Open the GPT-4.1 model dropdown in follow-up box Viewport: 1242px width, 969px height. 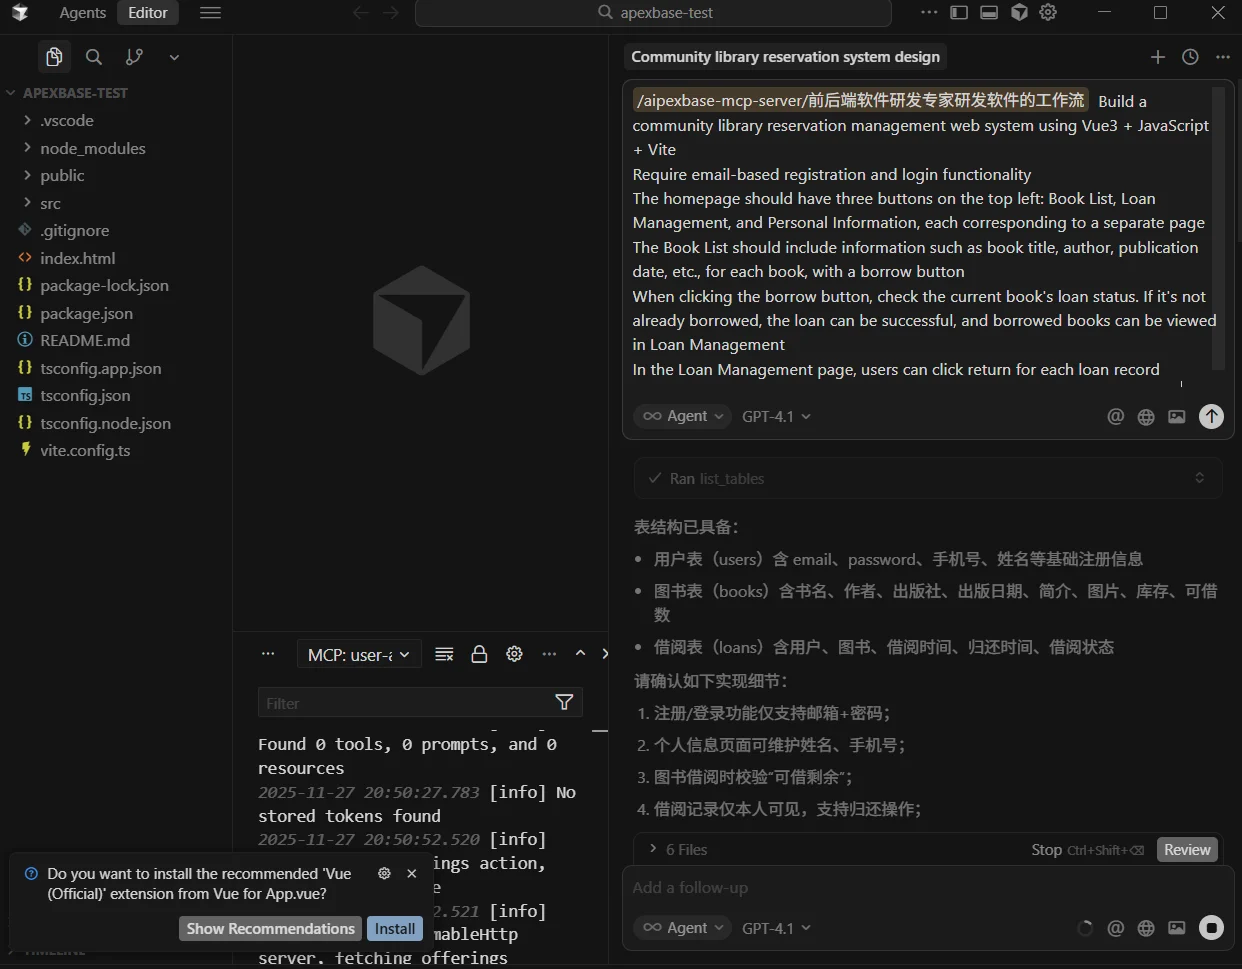[776, 928]
